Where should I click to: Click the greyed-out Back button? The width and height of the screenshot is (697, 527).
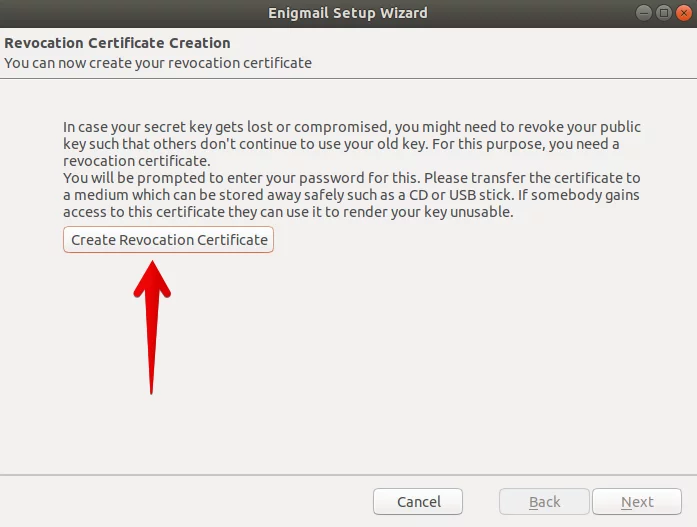[545, 502]
